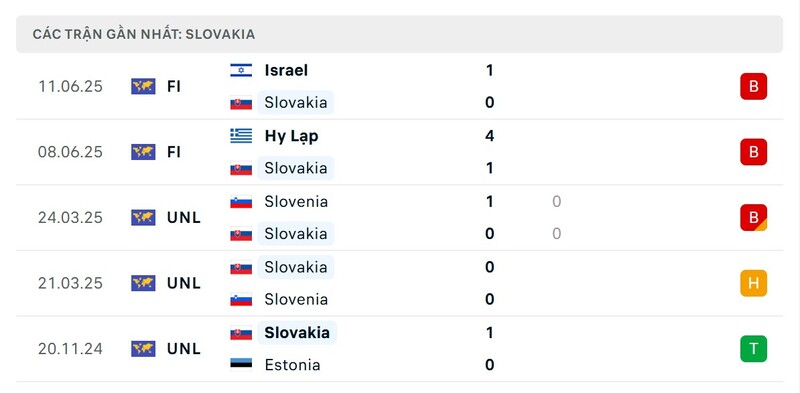Click the Israel flag icon
Viewport: 800px width, 393px height.
pyautogui.click(x=241, y=70)
